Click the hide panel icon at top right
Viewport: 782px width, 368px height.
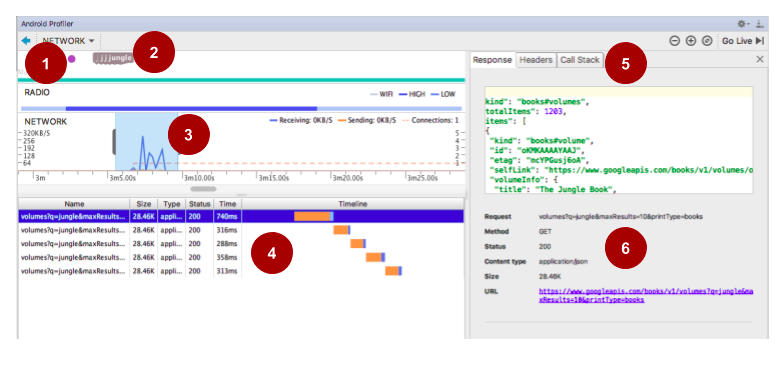click(760, 23)
